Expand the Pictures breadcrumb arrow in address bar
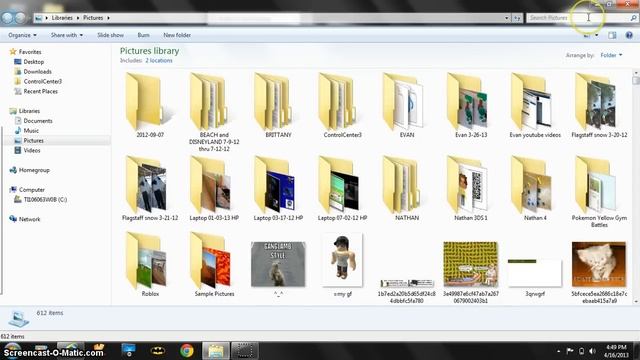 pyautogui.click(x=108, y=18)
